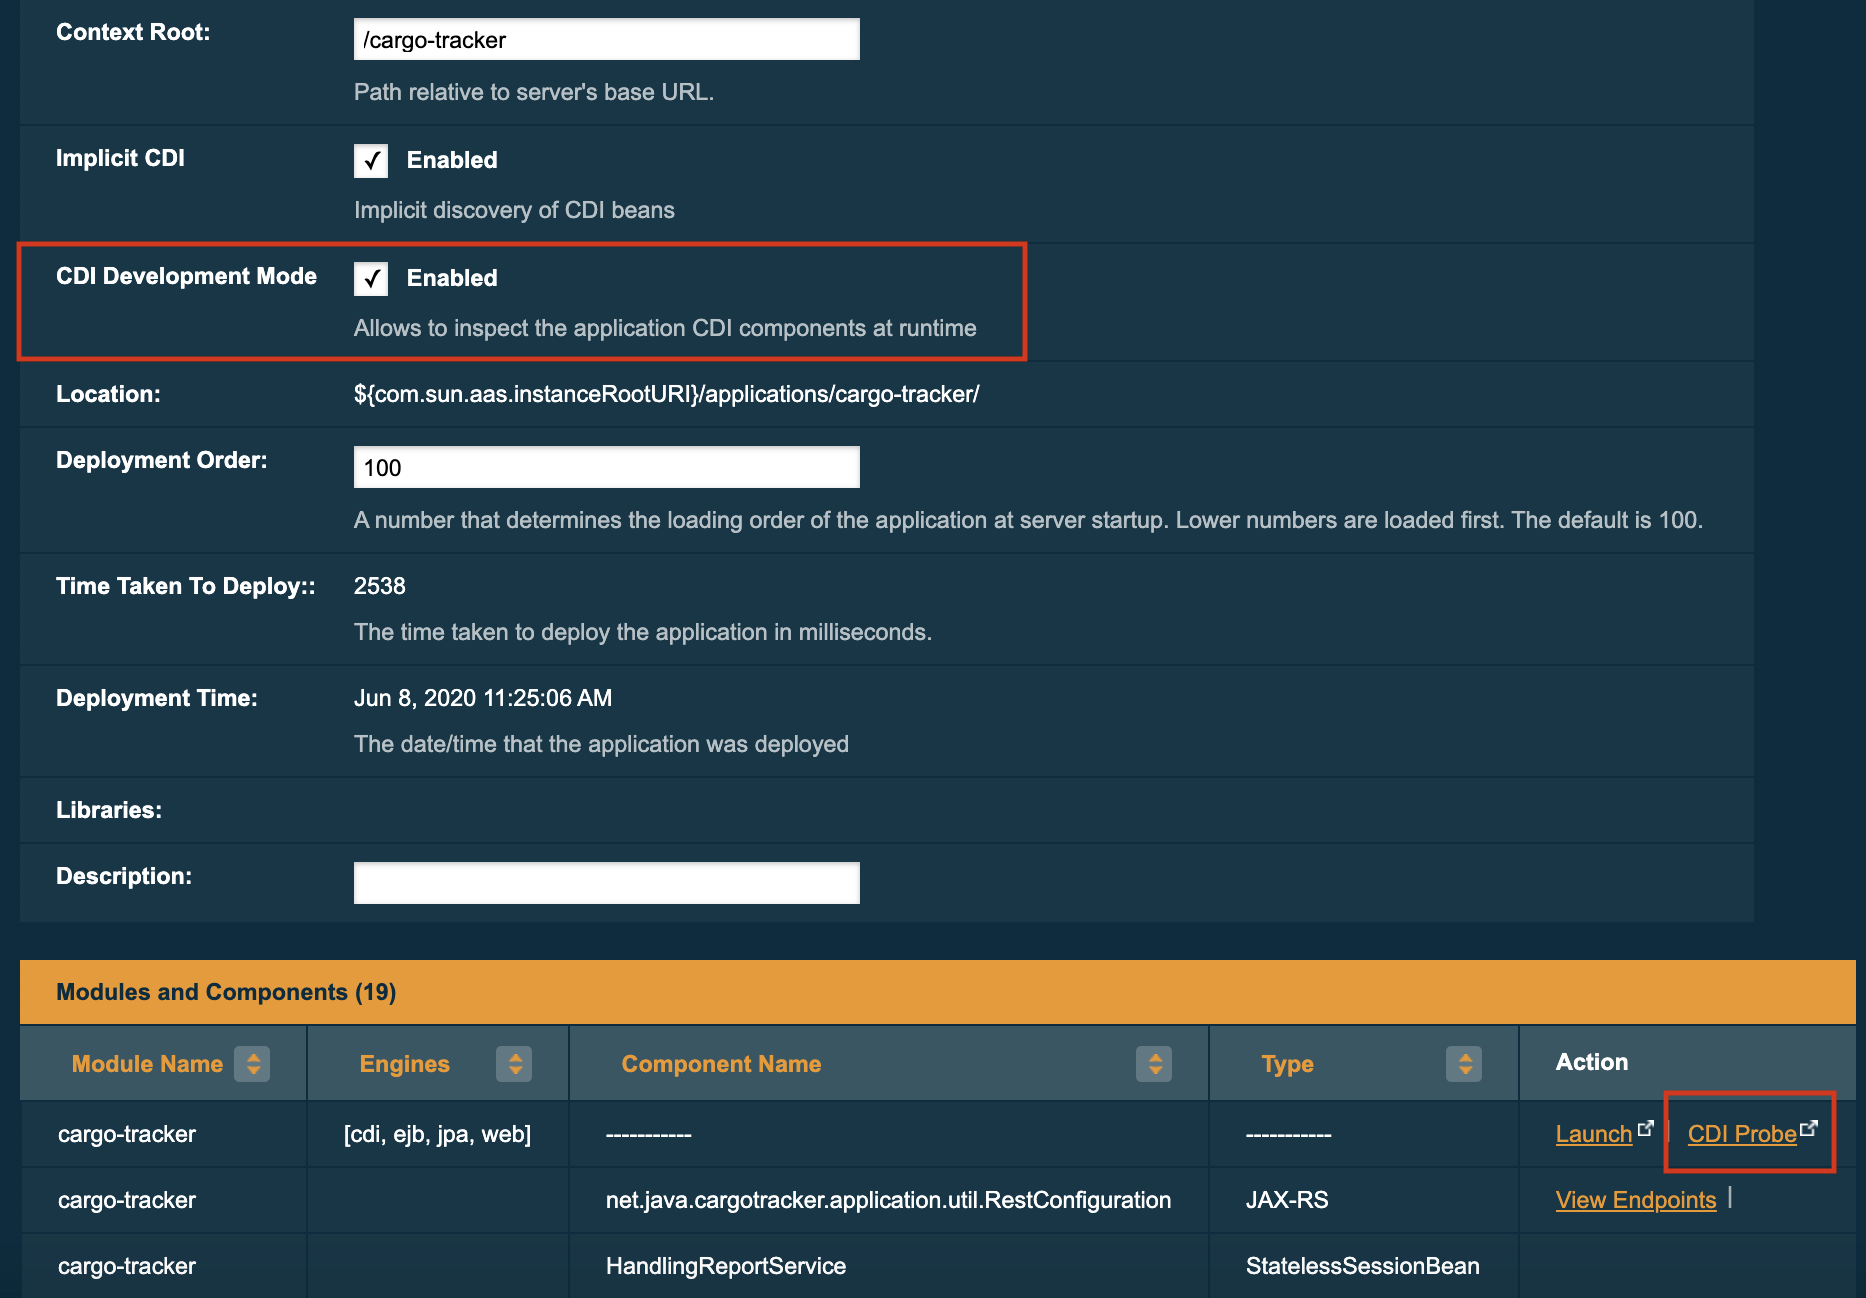Click external-link icon beside CDI Probe
1866x1298 pixels.
tap(1808, 1128)
